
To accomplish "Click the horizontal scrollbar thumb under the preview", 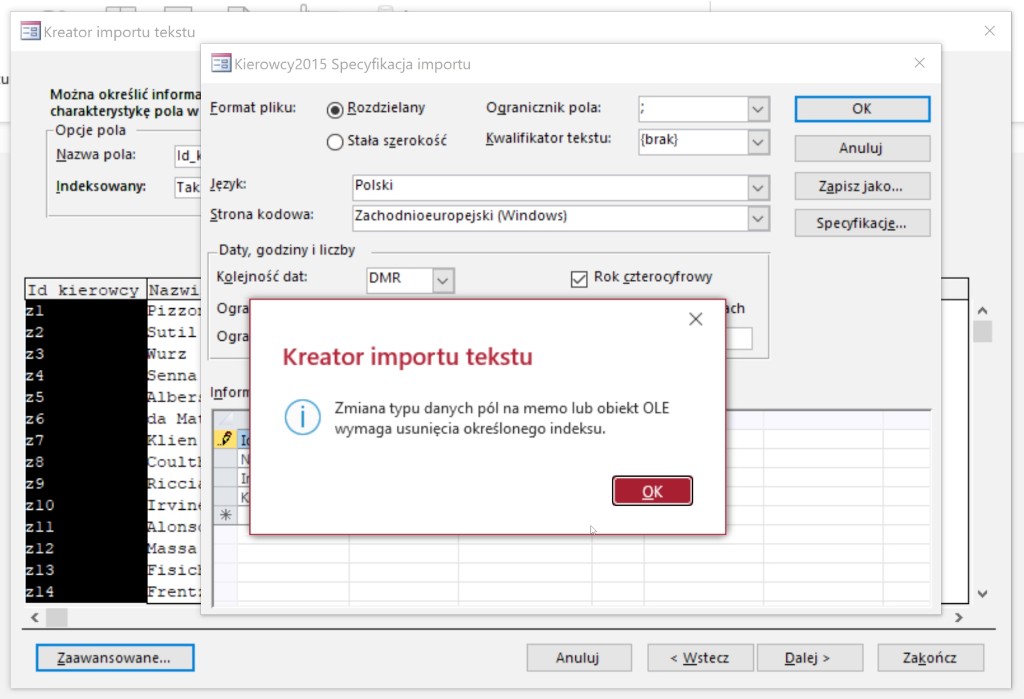I will [56, 618].
